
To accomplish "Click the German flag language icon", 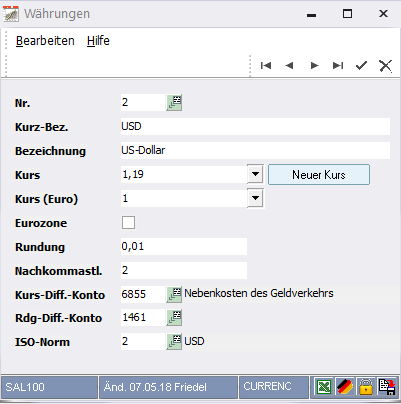I will [x=345, y=387].
